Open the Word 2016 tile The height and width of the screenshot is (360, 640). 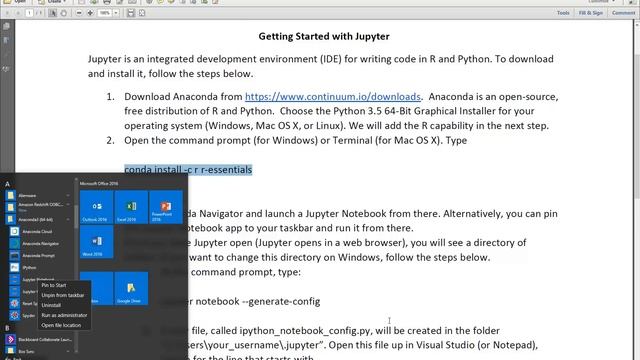96,242
